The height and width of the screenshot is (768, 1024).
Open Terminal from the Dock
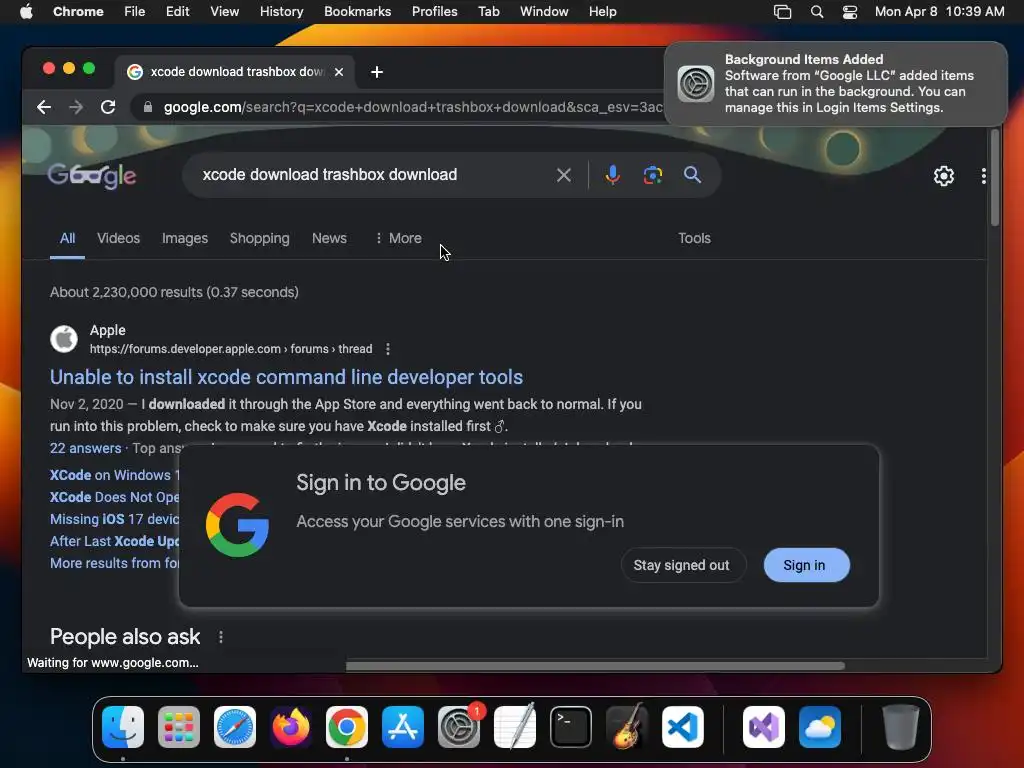click(x=571, y=727)
